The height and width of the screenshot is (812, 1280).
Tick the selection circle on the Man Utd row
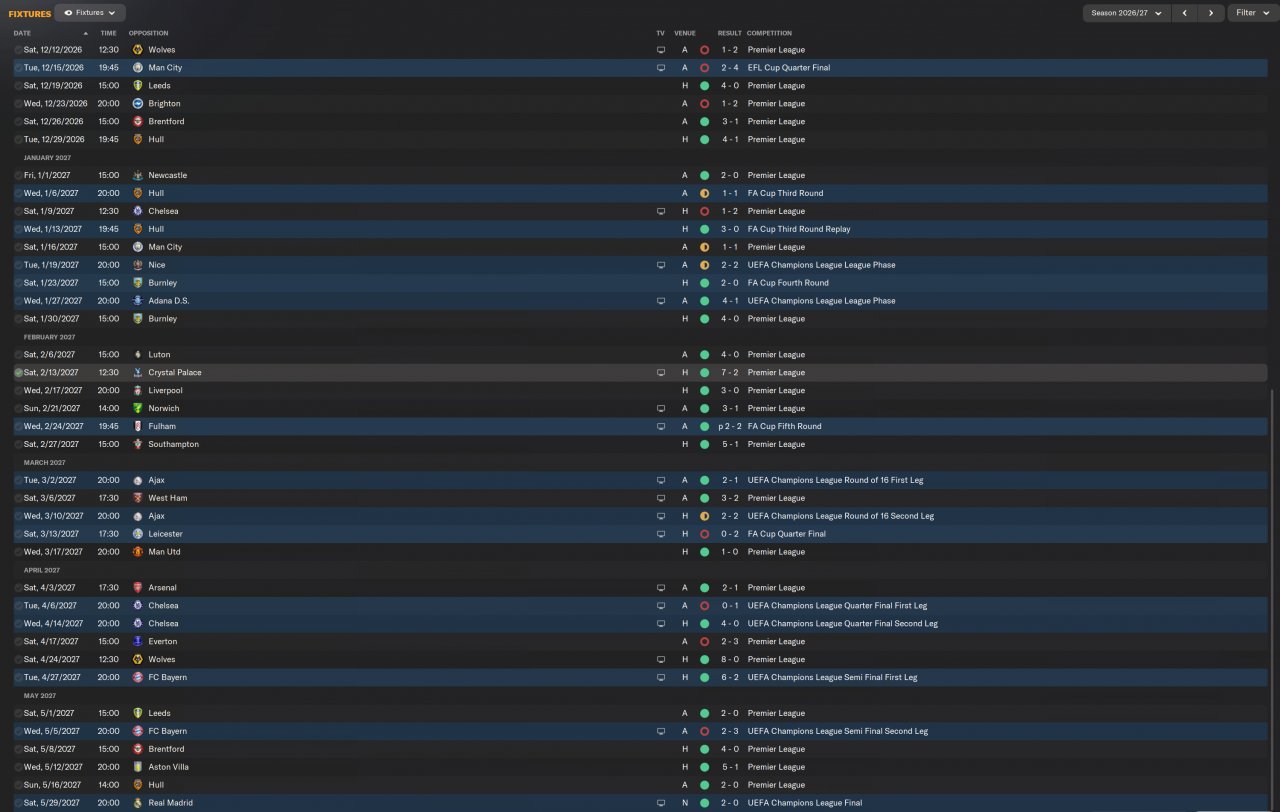18,552
